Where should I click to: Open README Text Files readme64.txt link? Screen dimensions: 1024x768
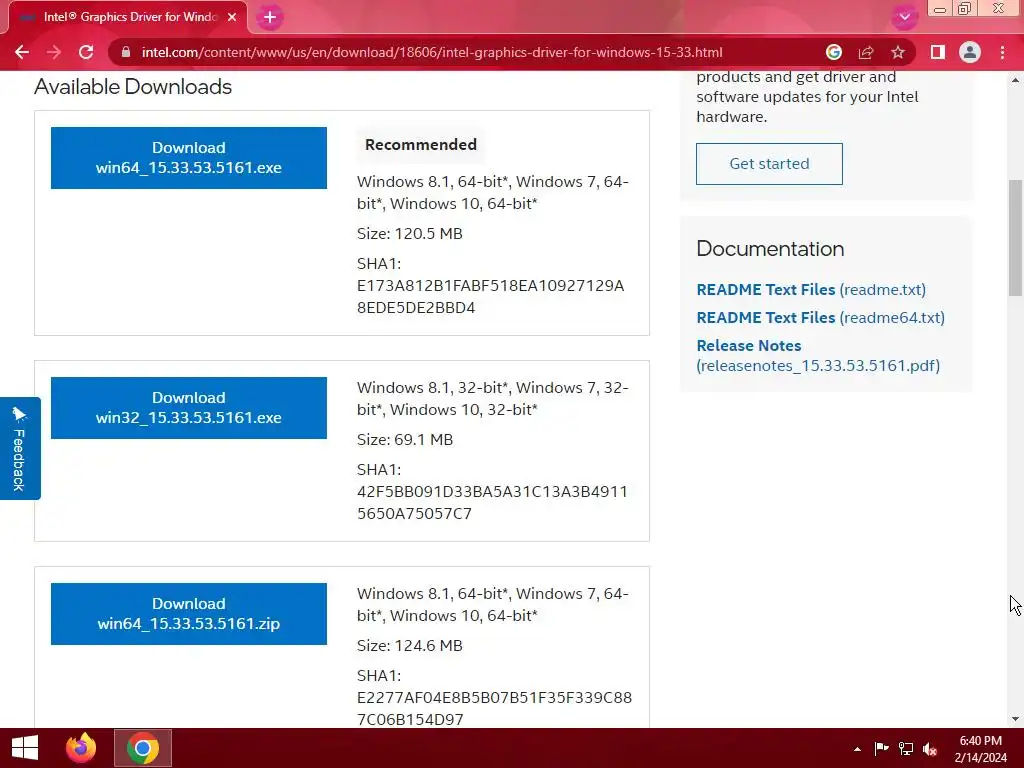tap(820, 317)
